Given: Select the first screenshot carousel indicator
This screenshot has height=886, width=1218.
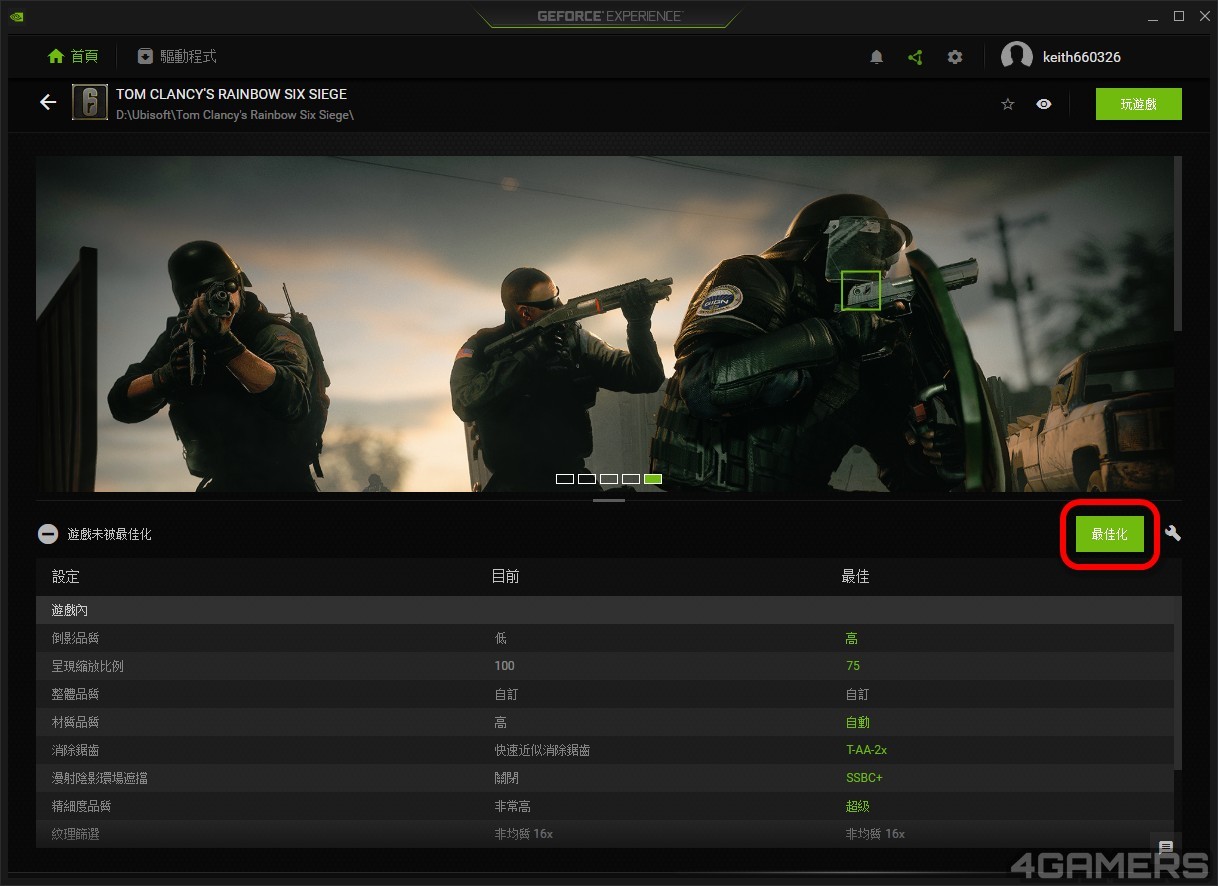Looking at the screenshot, I should point(565,479).
